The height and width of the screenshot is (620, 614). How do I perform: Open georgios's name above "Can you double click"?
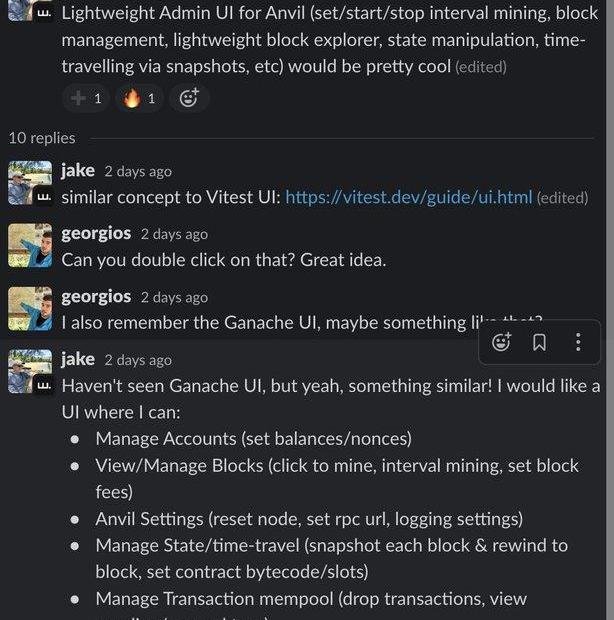pyautogui.click(x=96, y=234)
